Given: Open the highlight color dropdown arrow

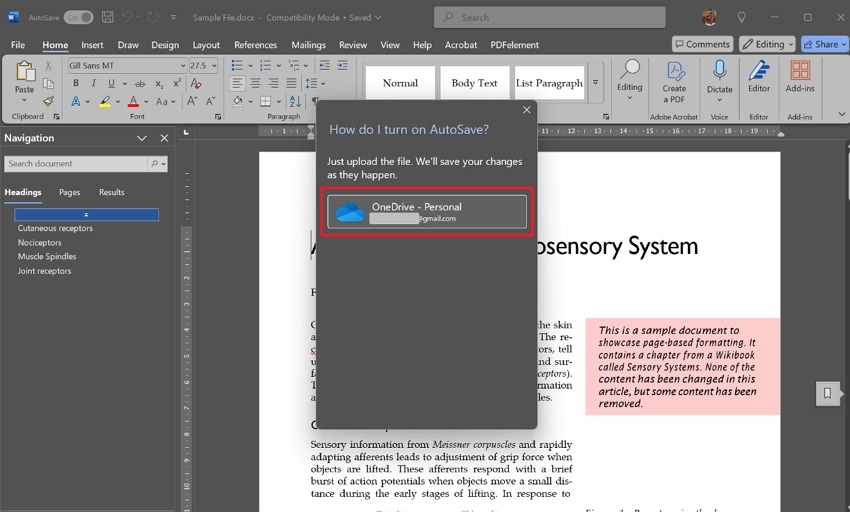Looking at the screenshot, I should tap(118, 101).
